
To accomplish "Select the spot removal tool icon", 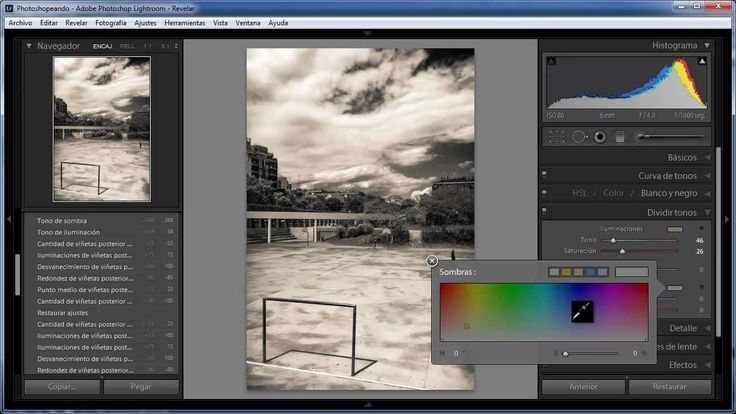I will click(579, 137).
